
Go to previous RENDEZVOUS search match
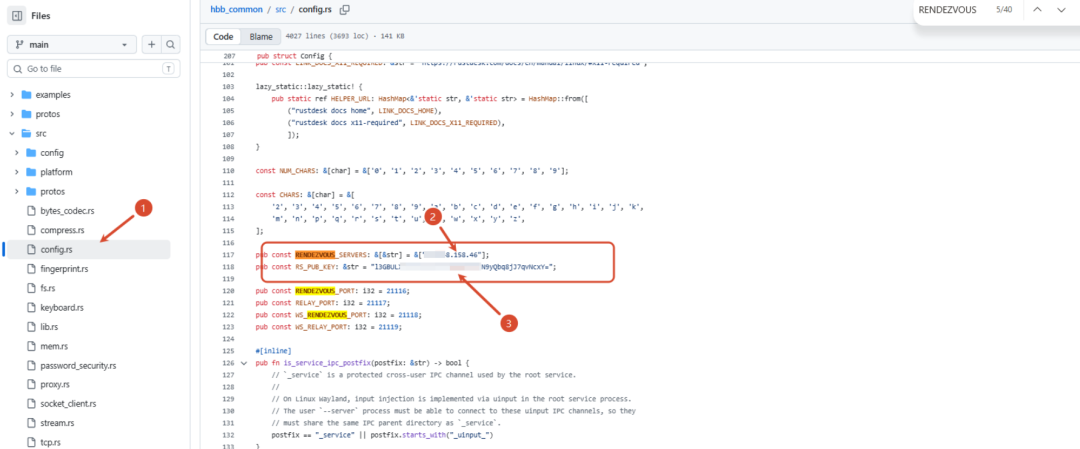(x=1037, y=10)
